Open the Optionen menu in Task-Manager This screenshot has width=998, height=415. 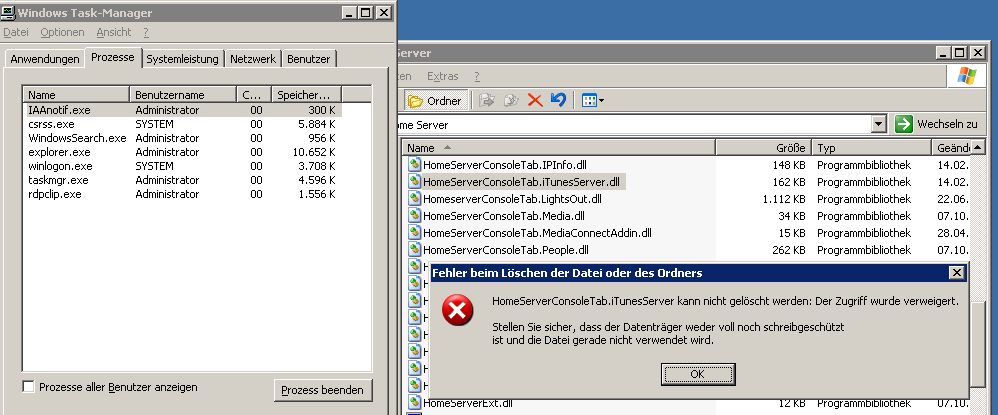click(x=62, y=32)
